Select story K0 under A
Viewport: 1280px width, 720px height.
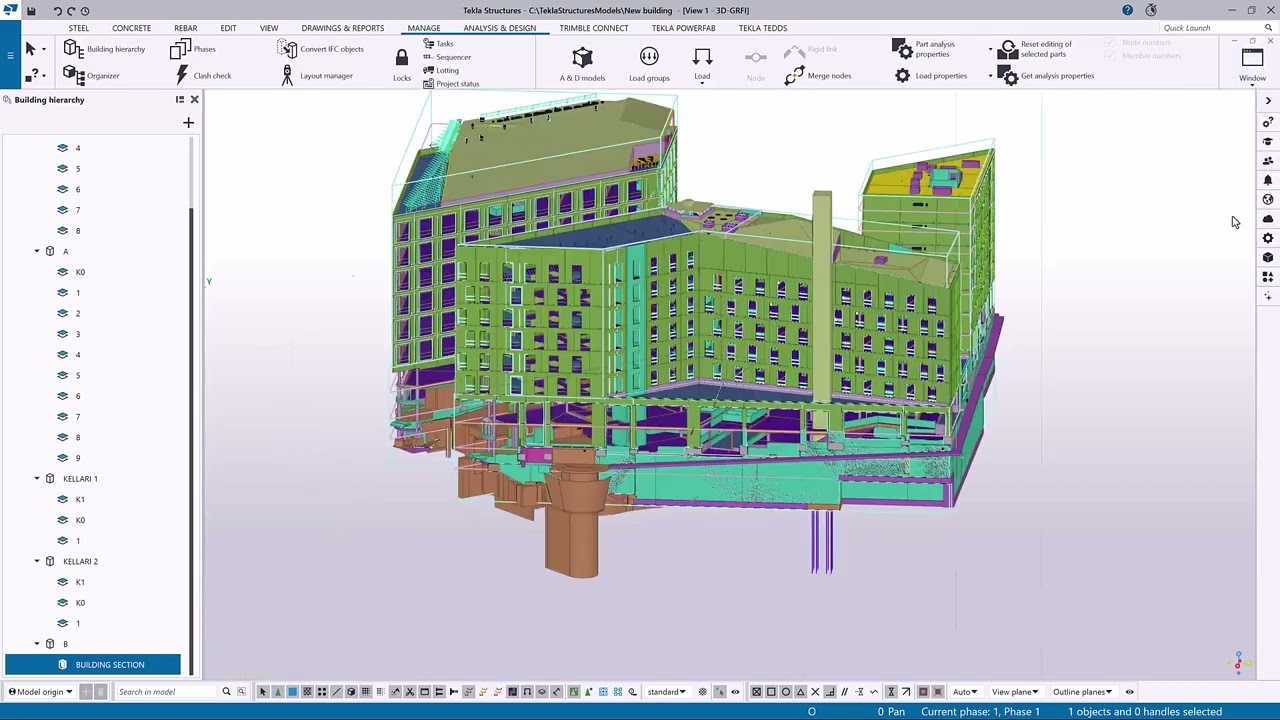80,272
